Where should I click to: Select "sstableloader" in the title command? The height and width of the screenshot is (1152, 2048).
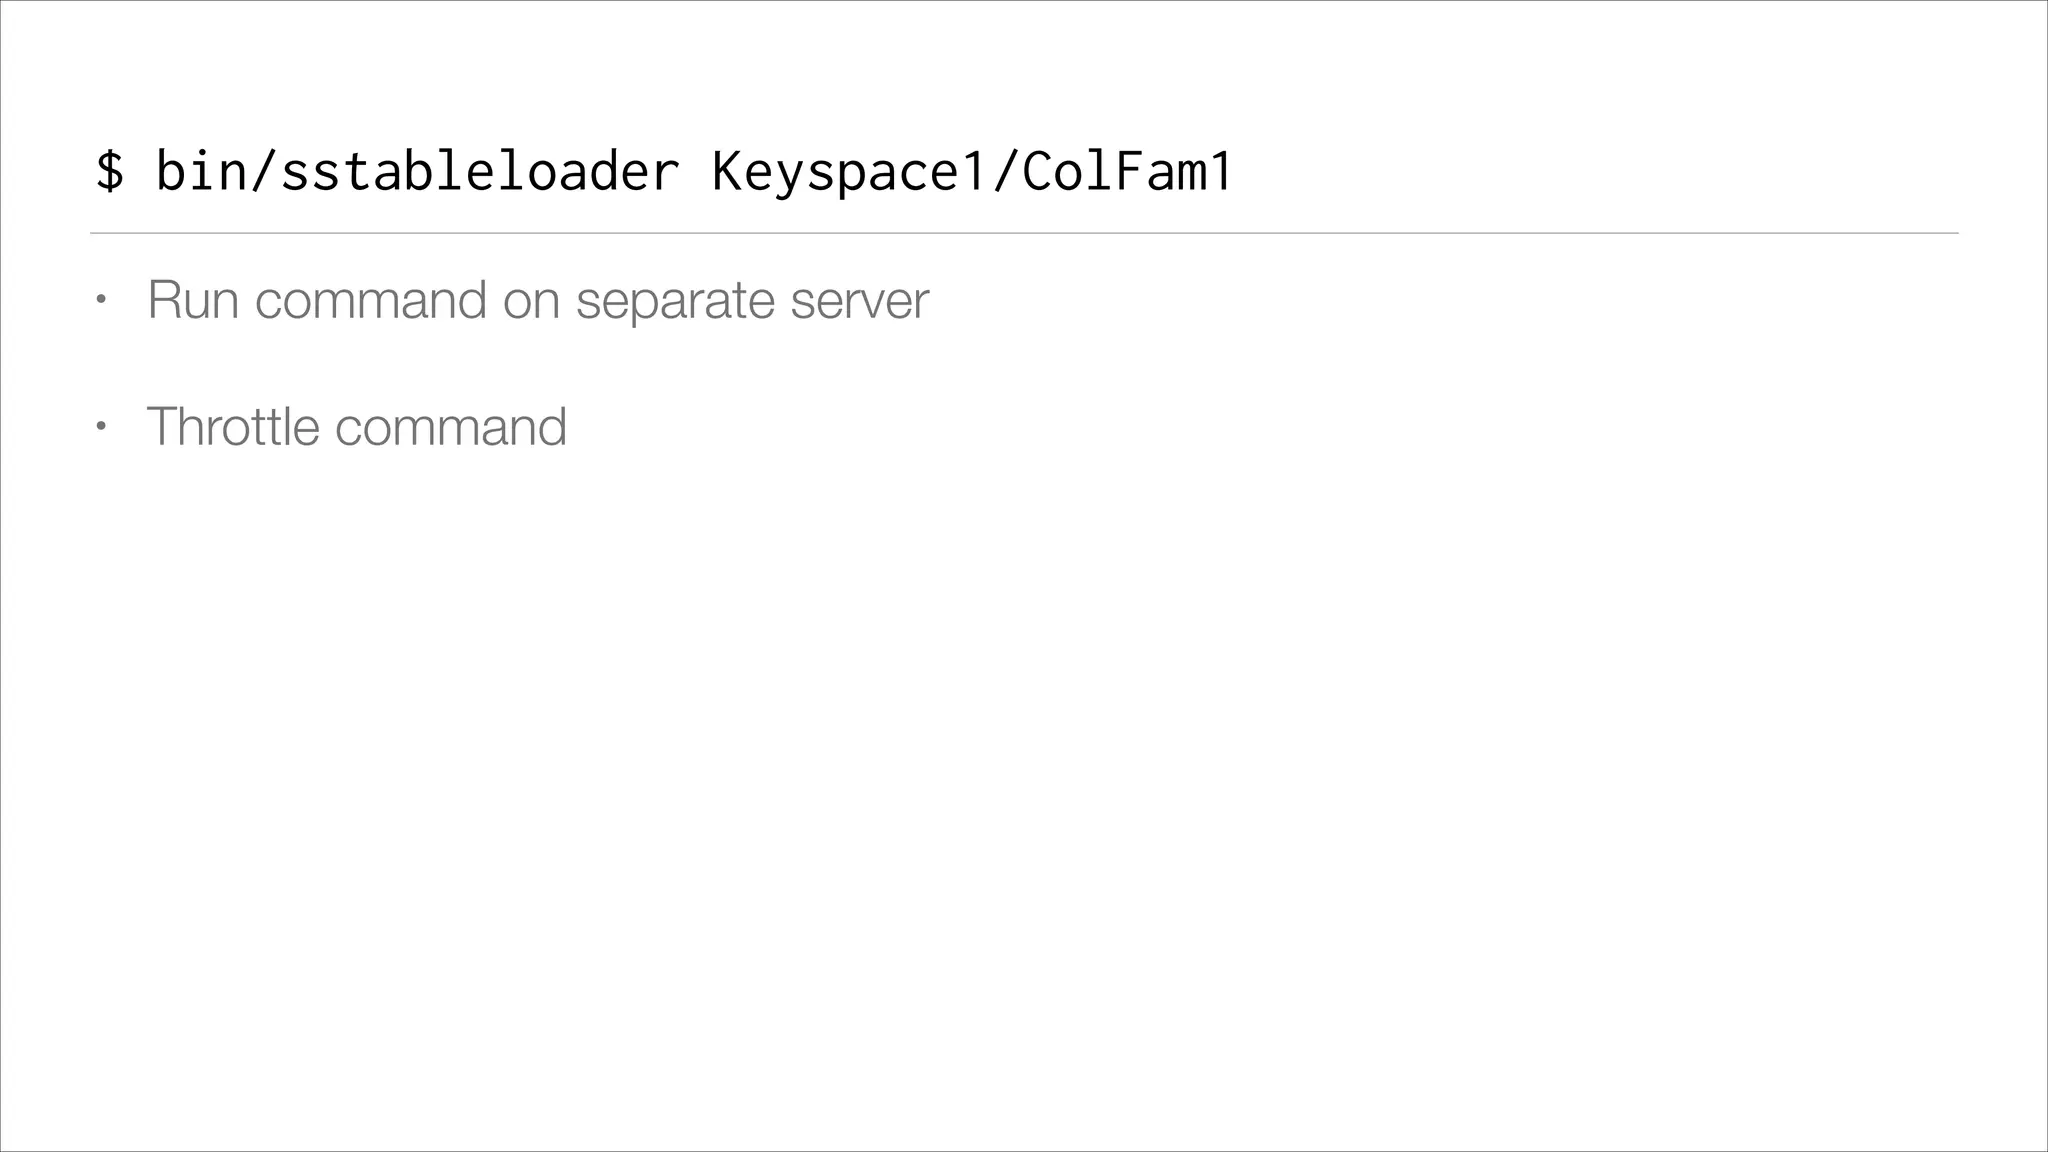(x=480, y=171)
